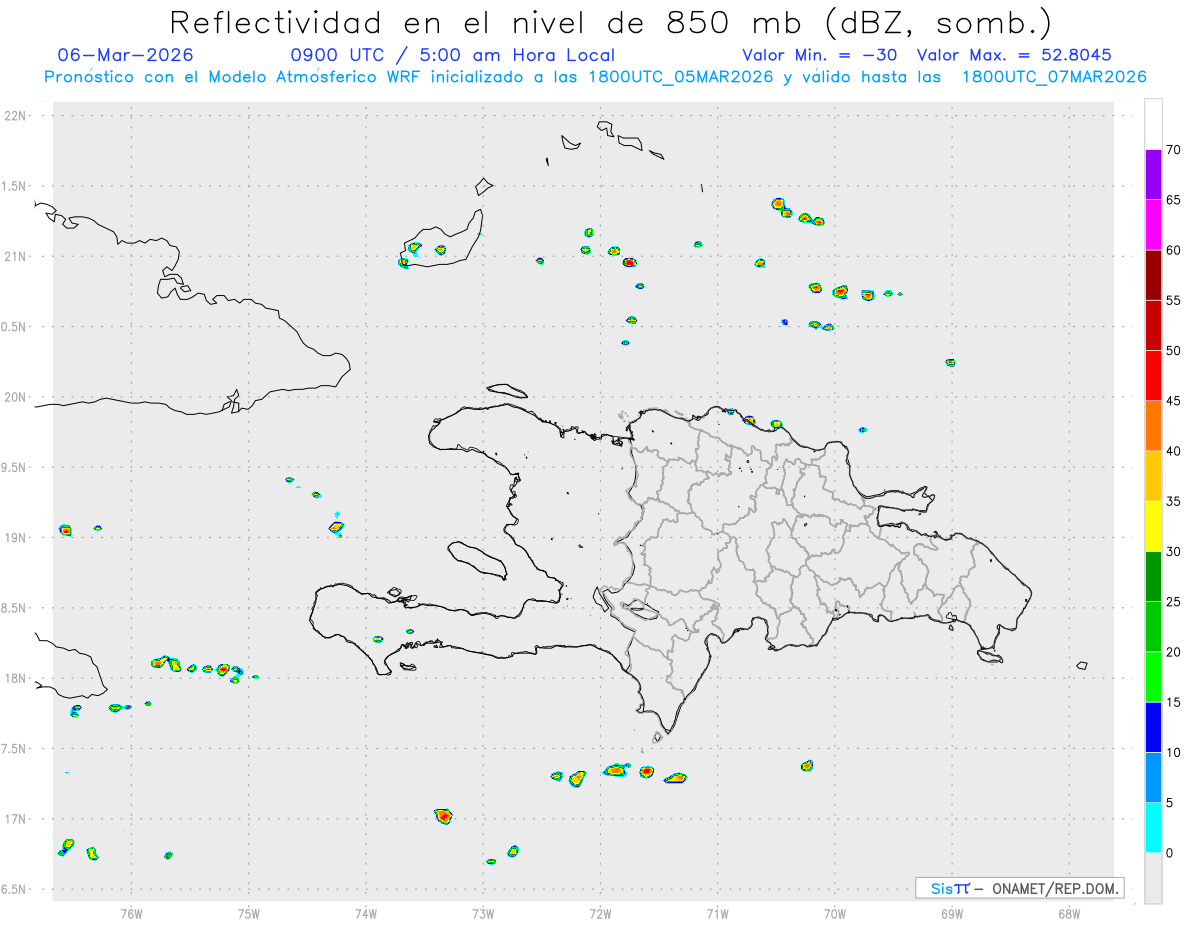Click the latitude axis label "8.5N"

pos(15,608)
